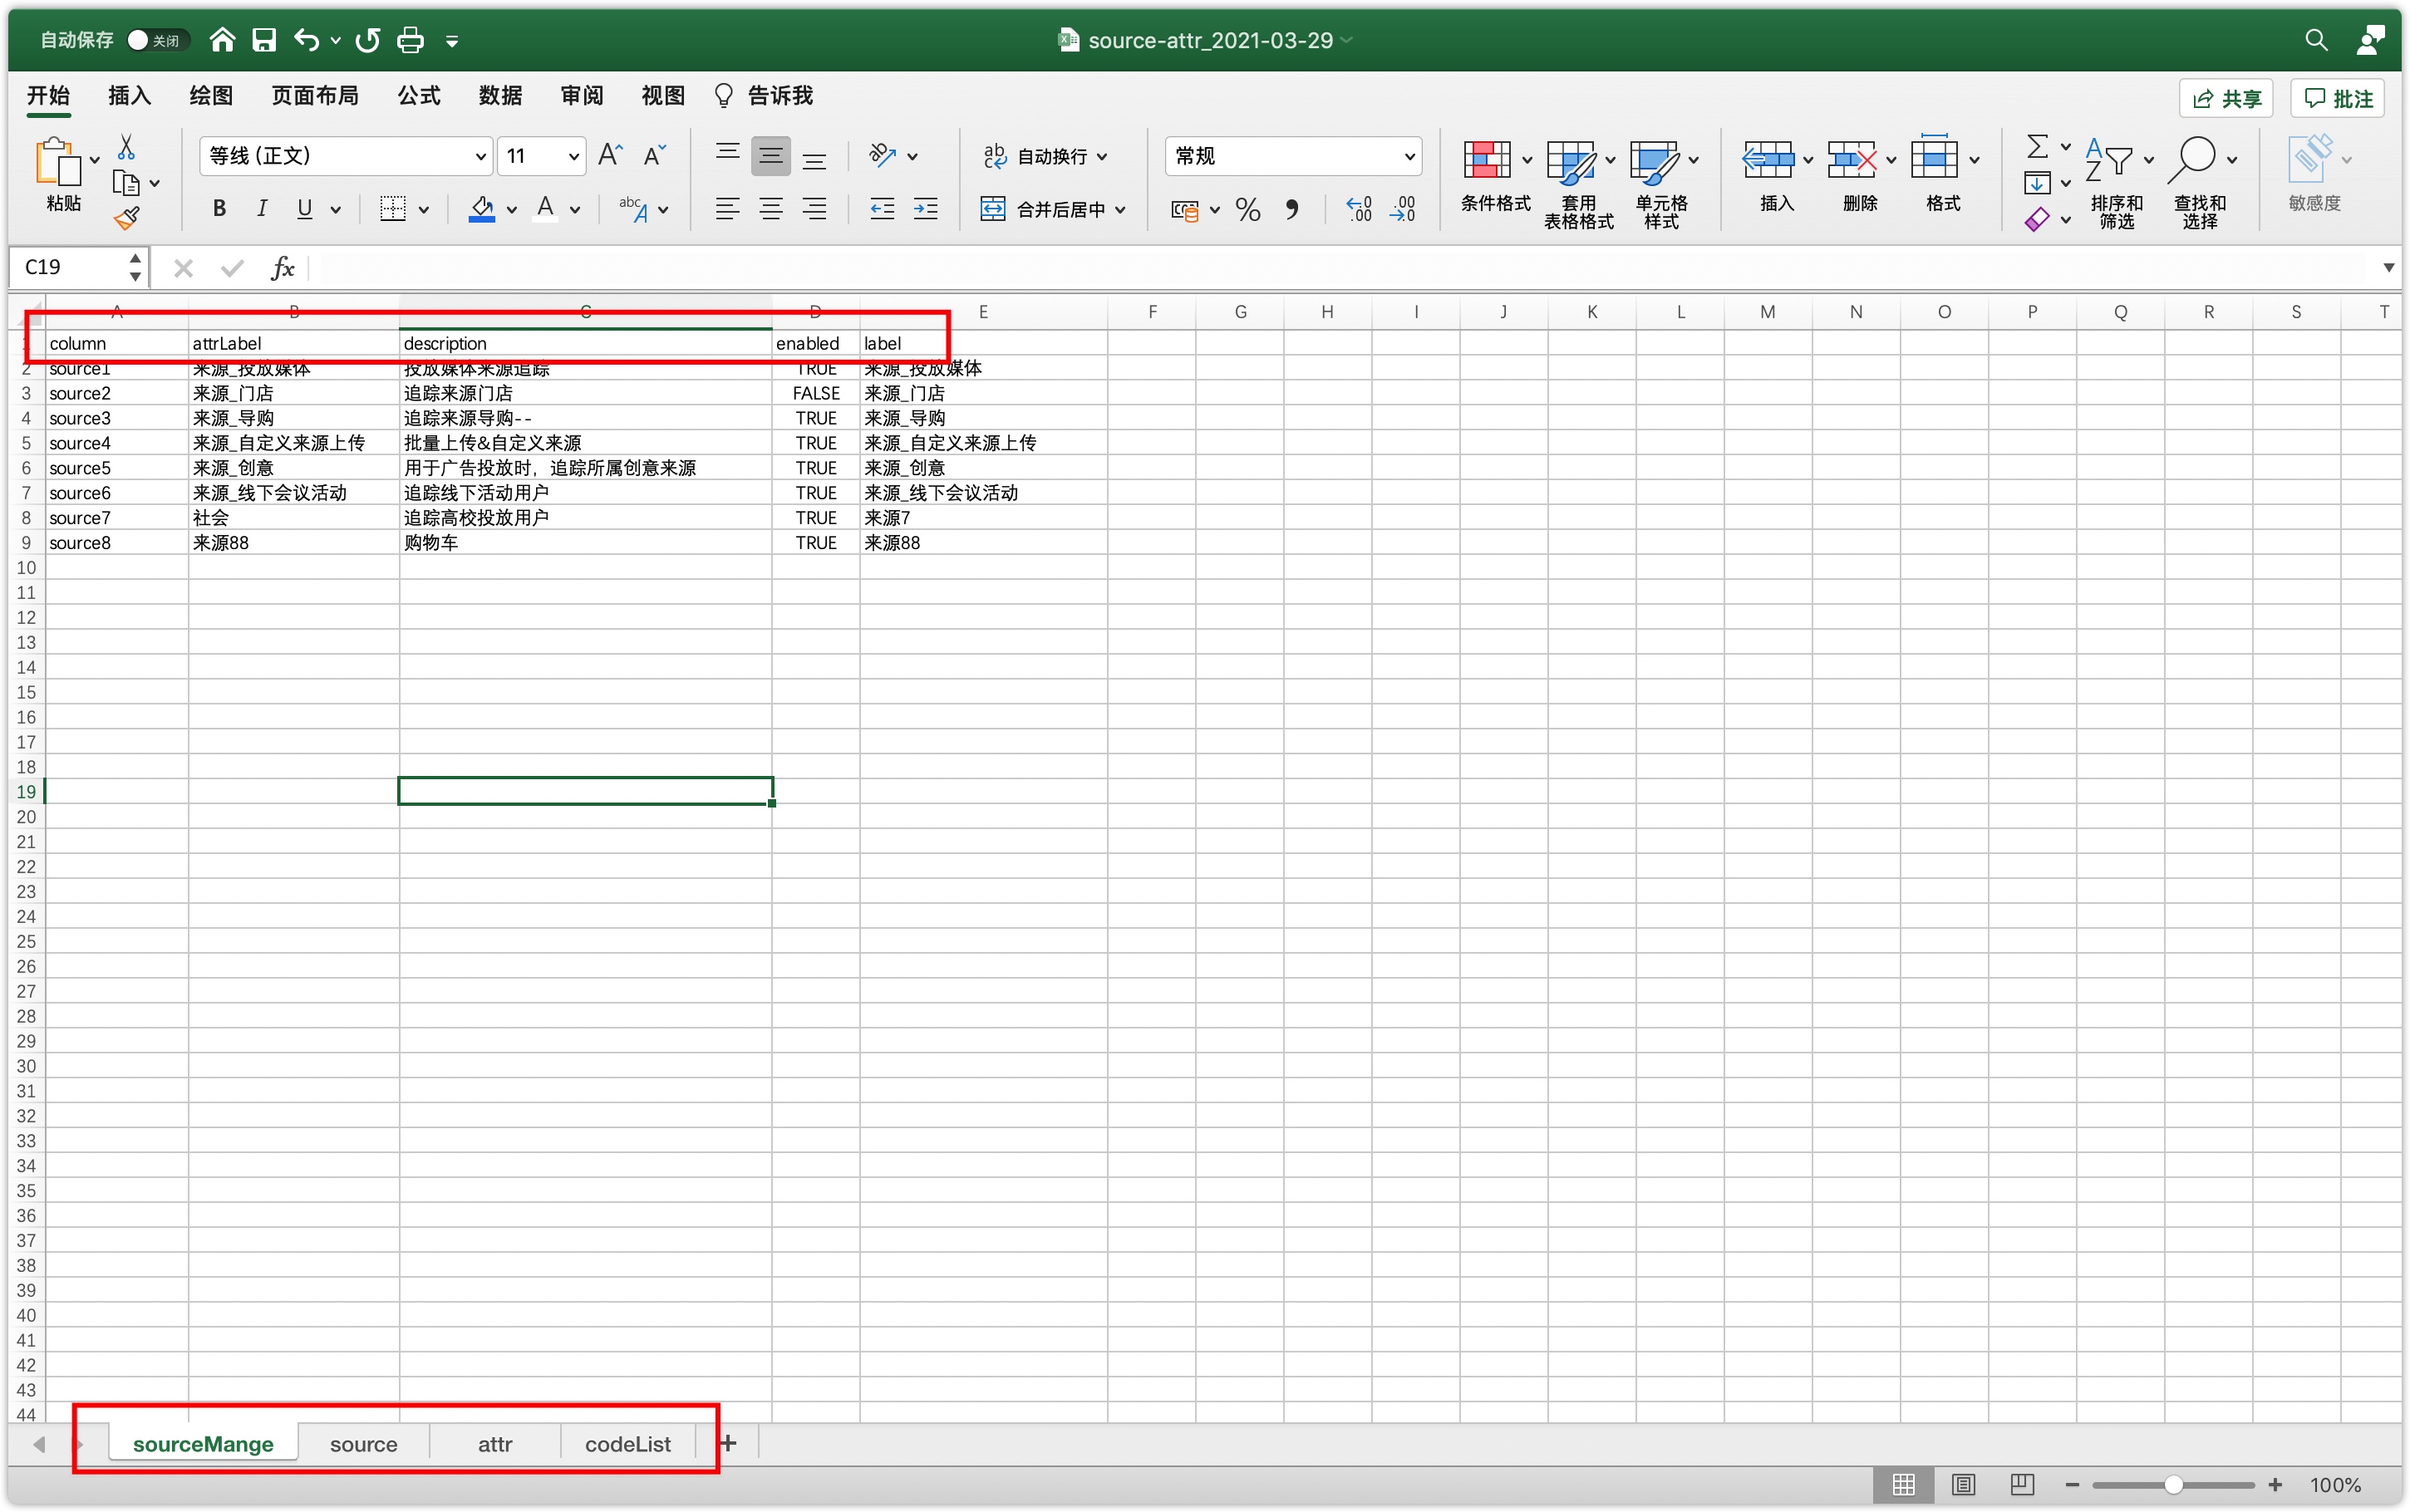Screen dimensions: 2410x1512
Task: Click the zoom slider handle
Action: click(x=2172, y=1485)
